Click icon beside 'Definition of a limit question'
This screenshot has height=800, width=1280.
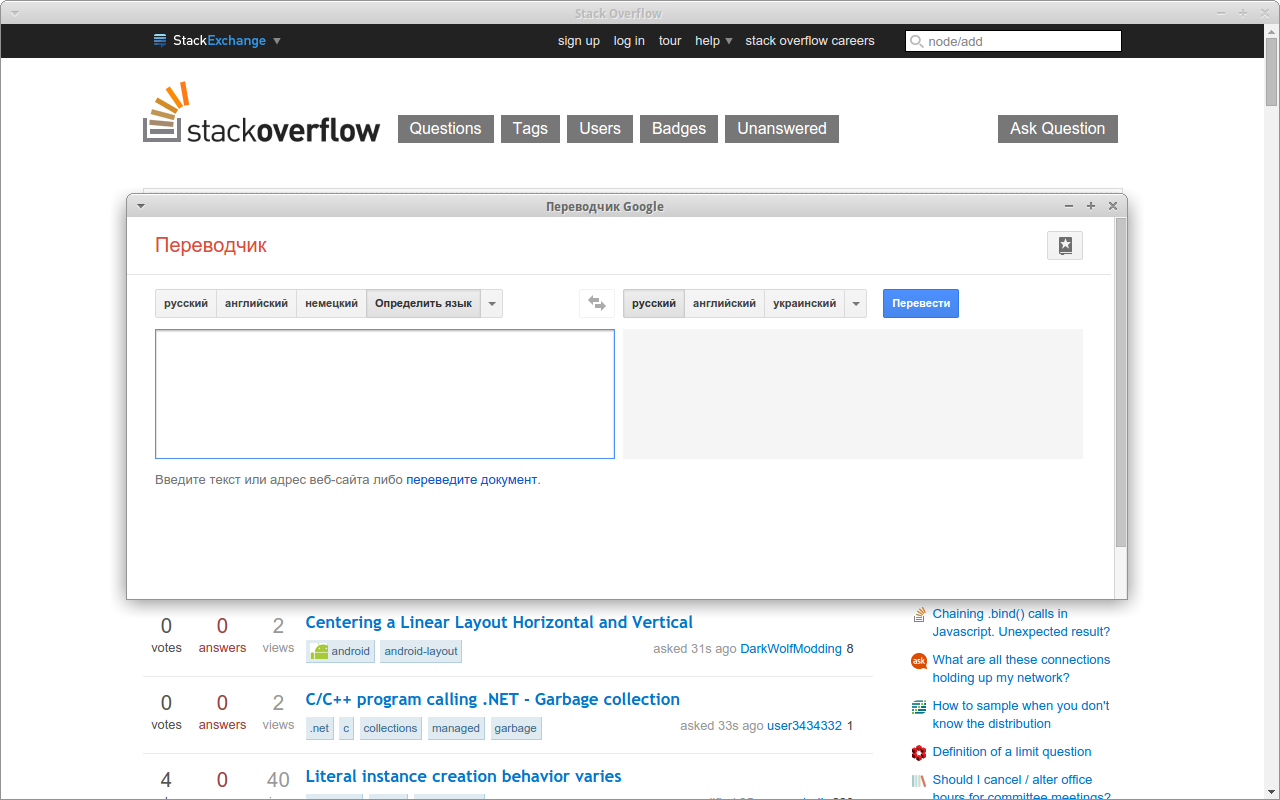point(919,753)
